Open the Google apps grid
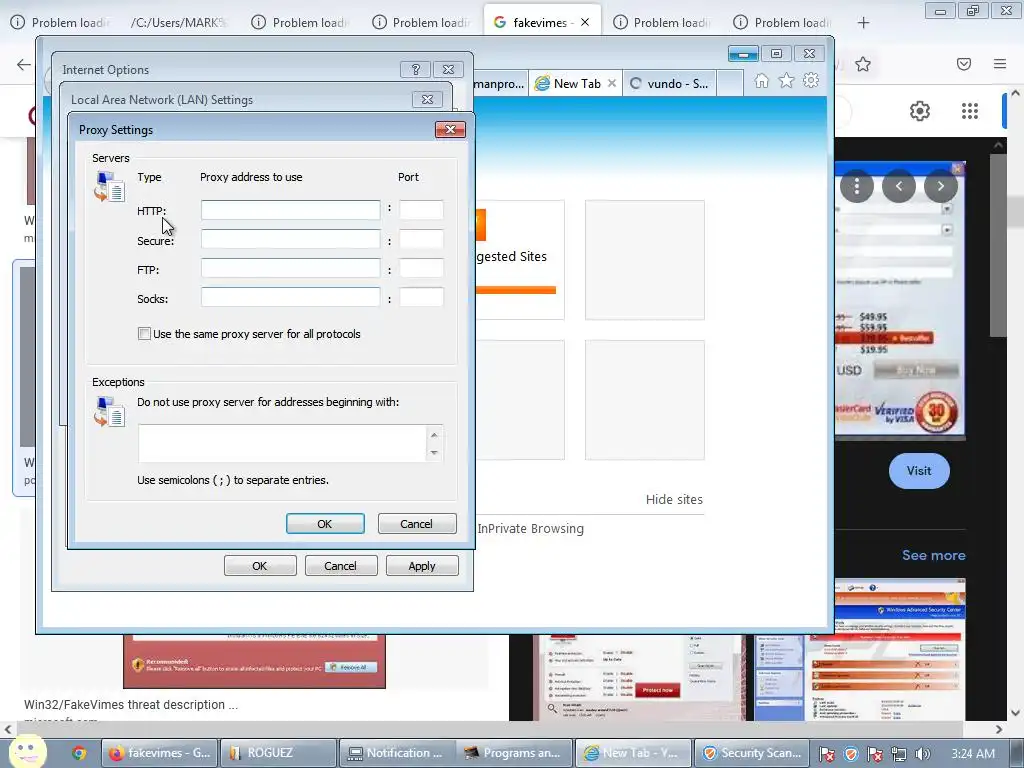 [x=970, y=111]
